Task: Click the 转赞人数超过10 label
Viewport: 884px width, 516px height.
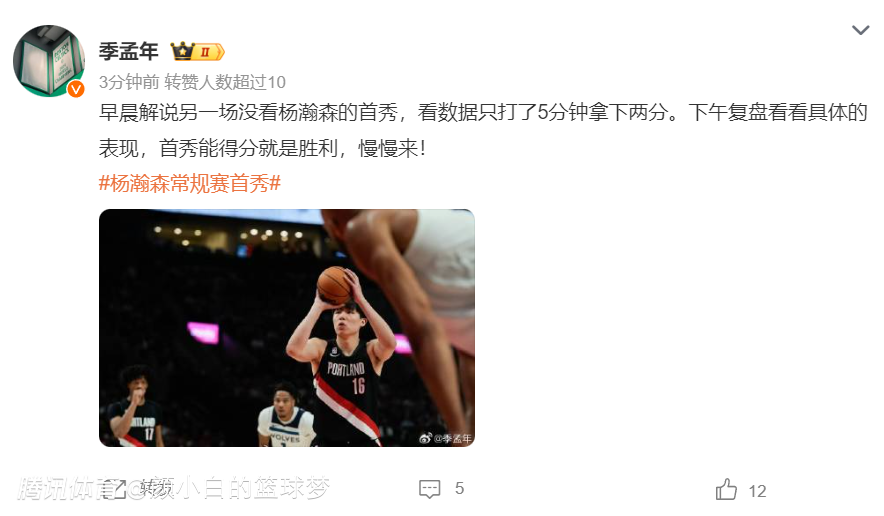Action: click(x=225, y=82)
